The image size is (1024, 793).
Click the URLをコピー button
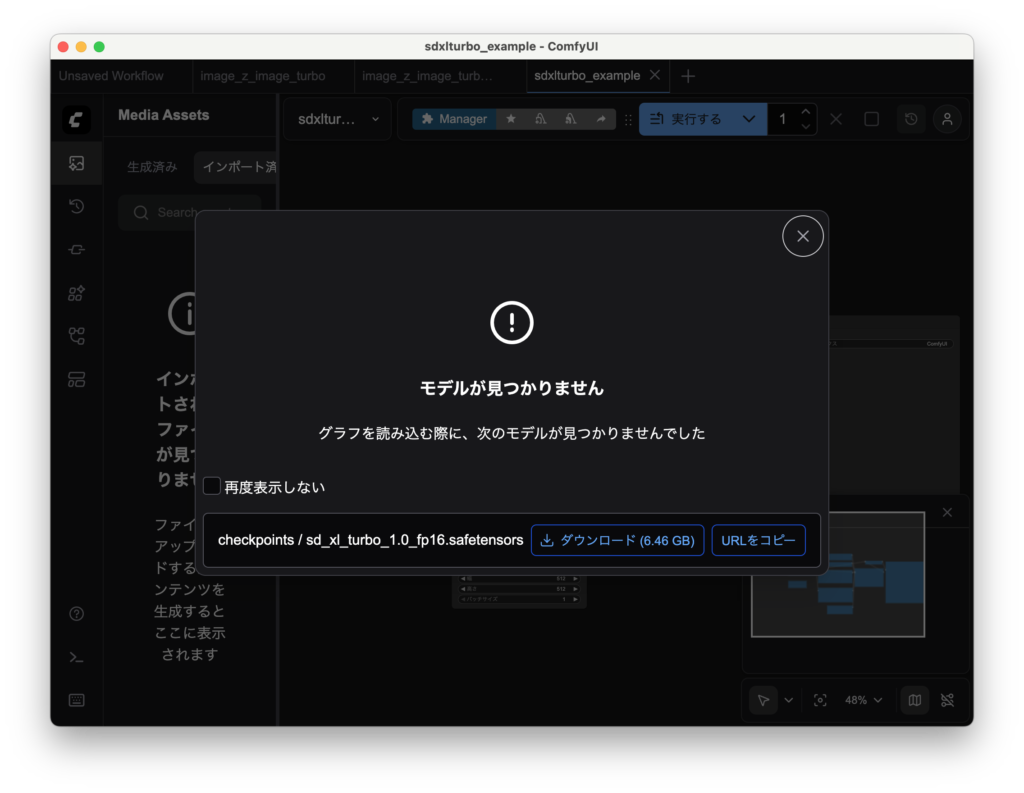(x=758, y=540)
